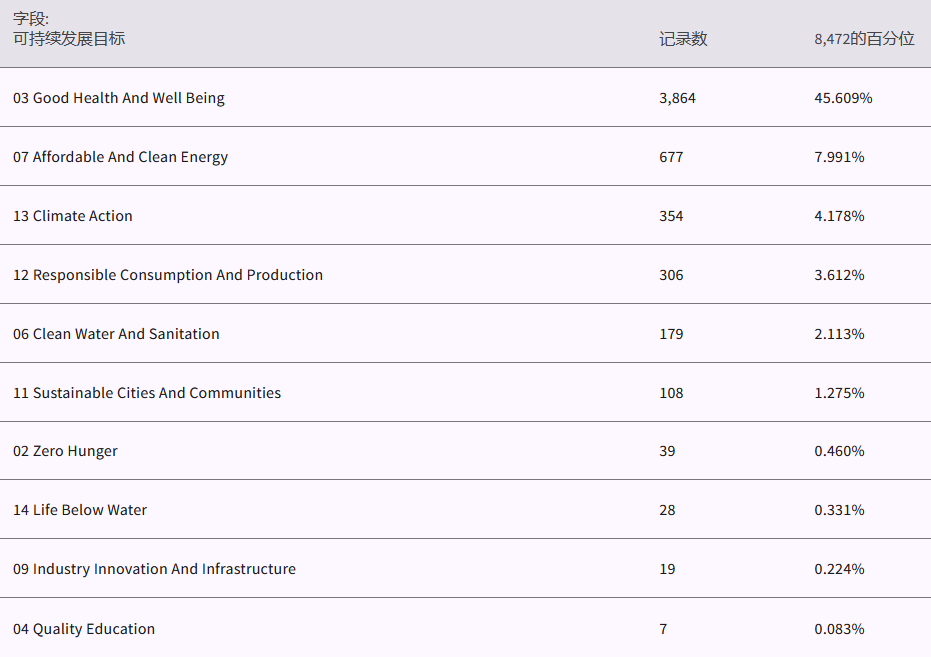Click the 1.275% percentage value

pos(839,393)
